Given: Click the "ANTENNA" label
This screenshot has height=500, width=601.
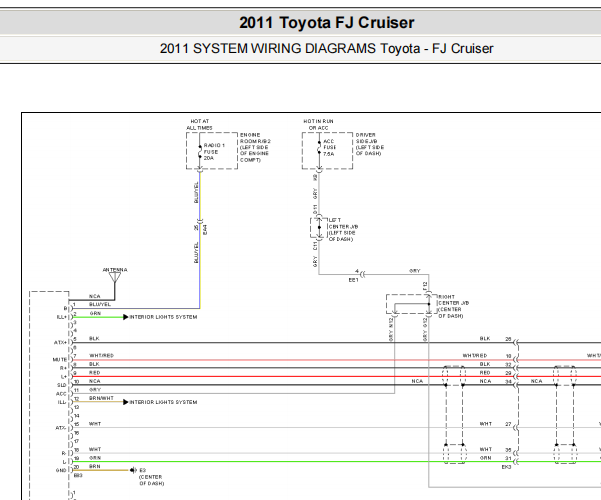Looking at the screenshot, I should tap(115, 270).
